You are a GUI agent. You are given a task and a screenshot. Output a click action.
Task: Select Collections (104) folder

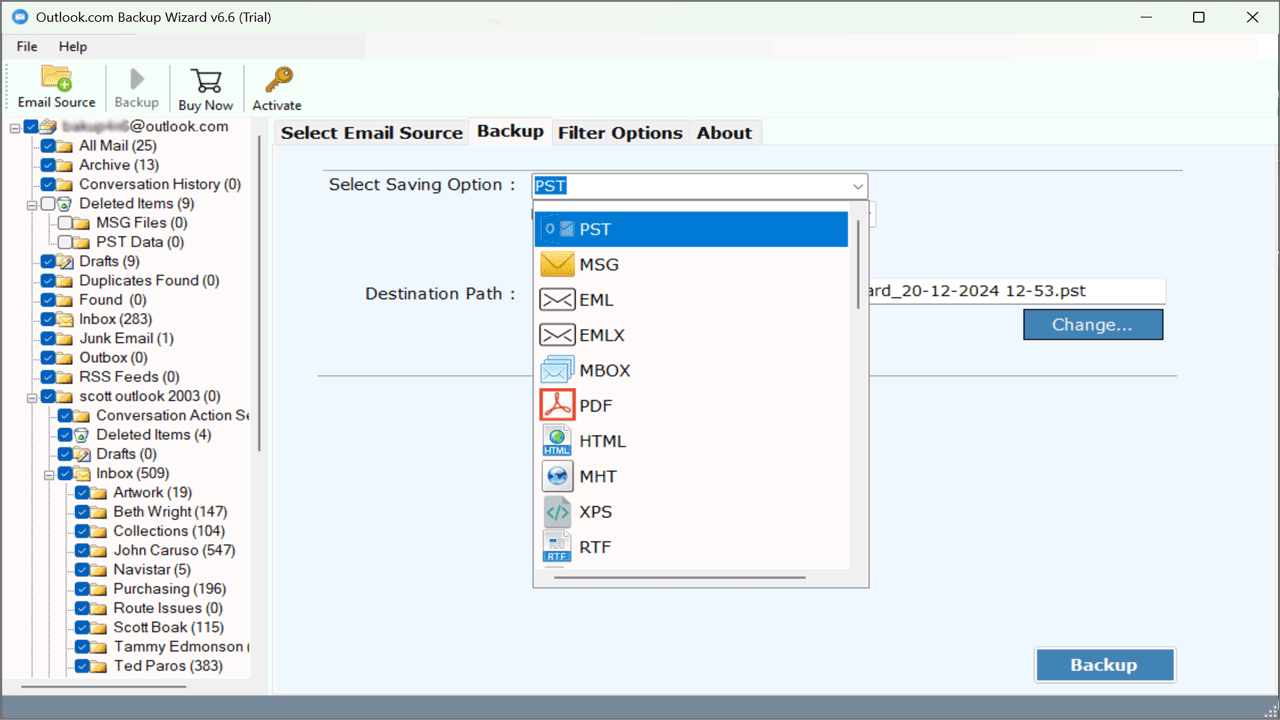169,531
